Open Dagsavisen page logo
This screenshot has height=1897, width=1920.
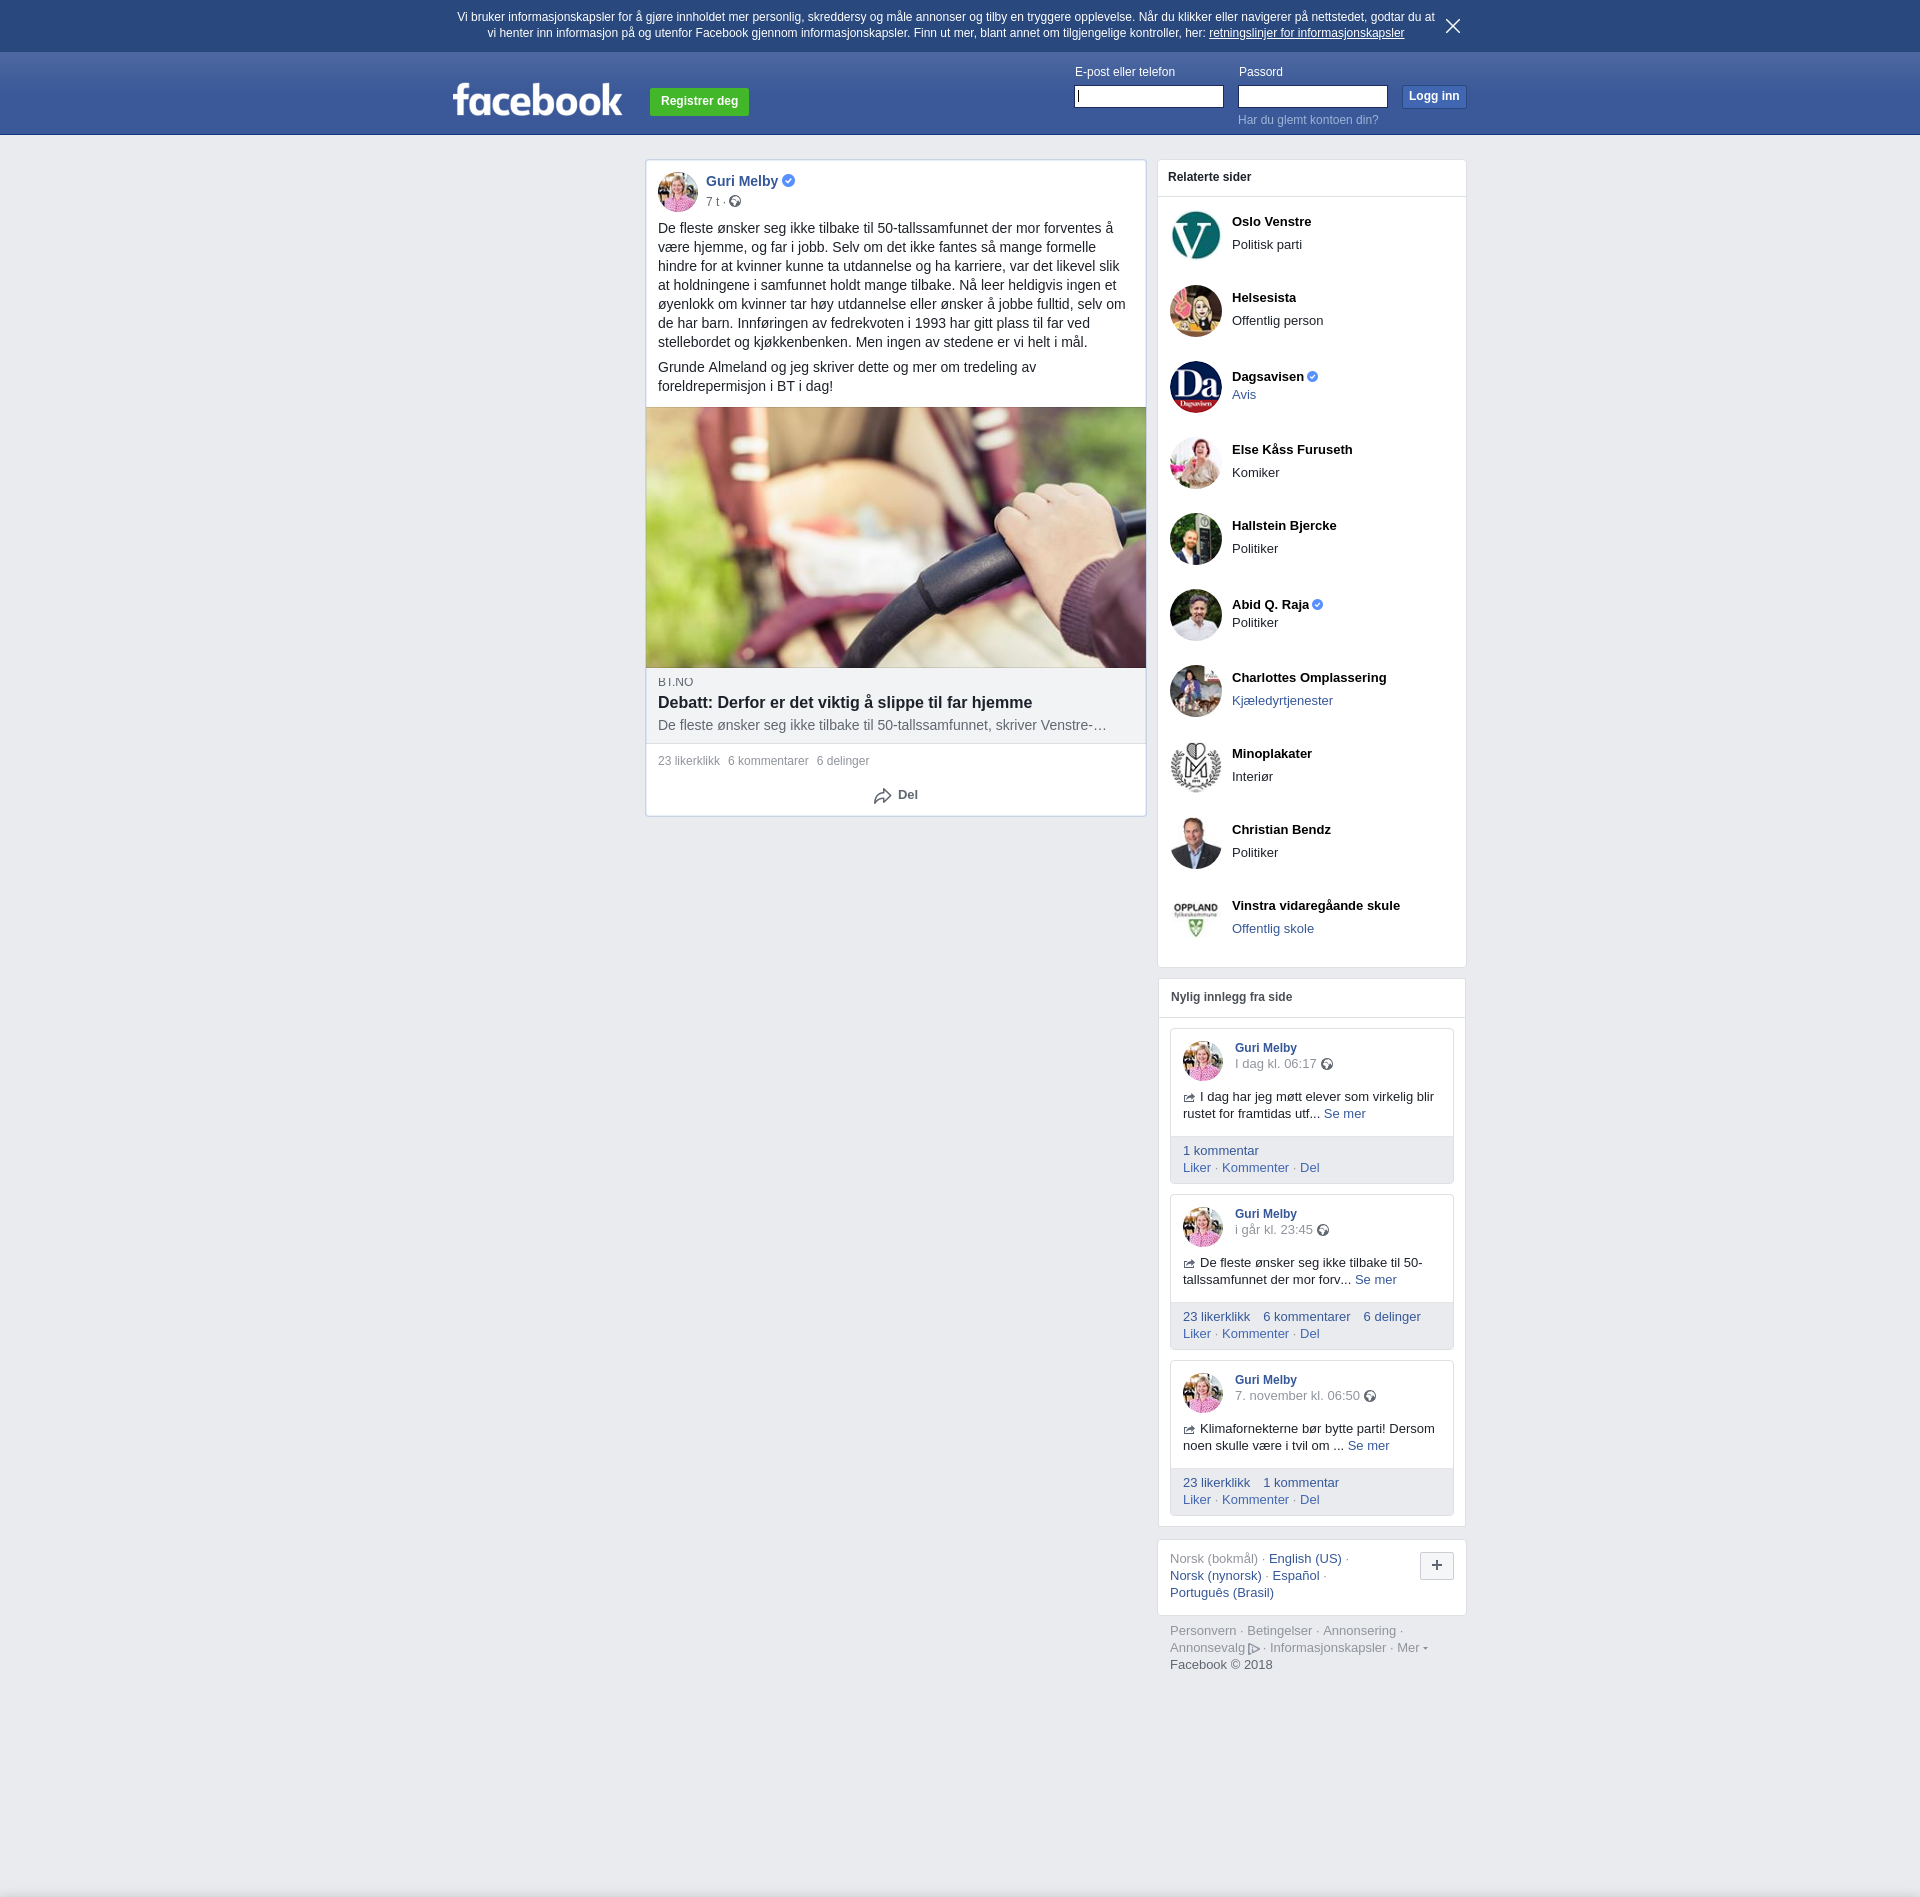click(x=1195, y=387)
